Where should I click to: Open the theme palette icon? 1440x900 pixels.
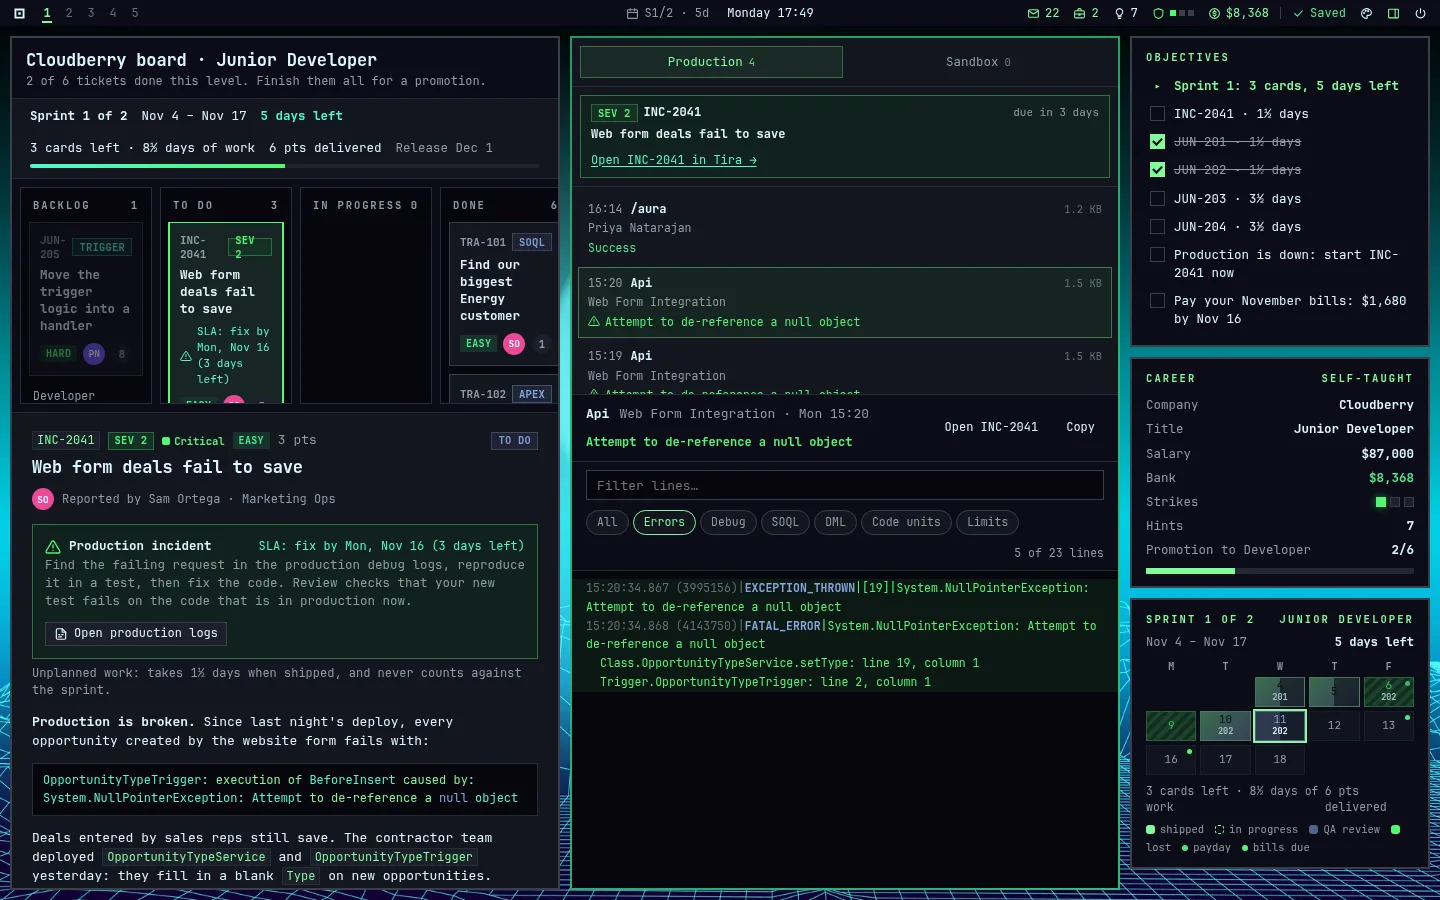(1367, 13)
